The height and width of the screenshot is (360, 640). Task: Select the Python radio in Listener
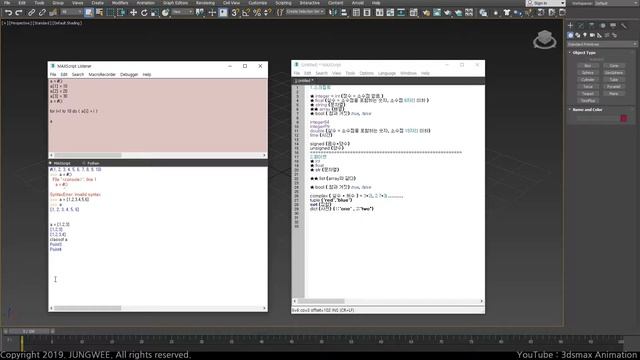pos(91,163)
